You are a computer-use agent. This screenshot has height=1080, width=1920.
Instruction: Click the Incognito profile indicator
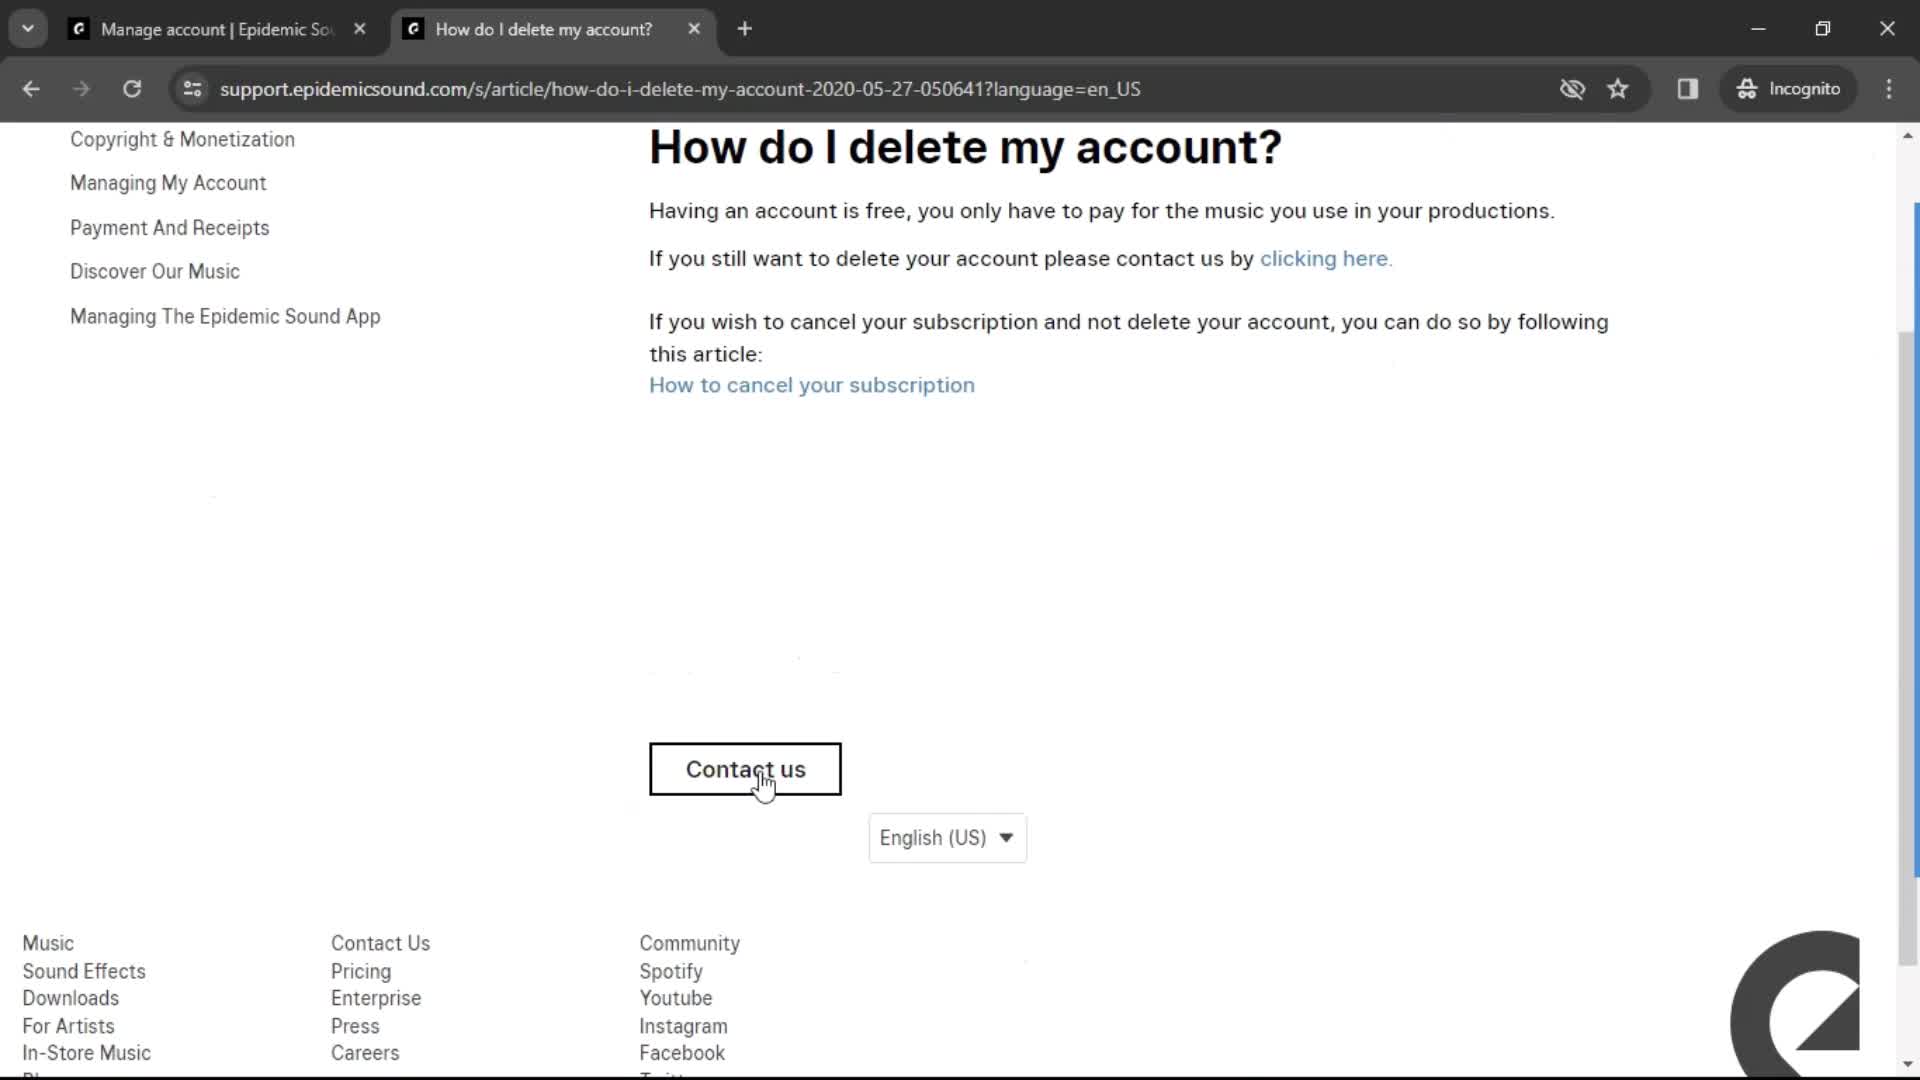coord(1788,89)
